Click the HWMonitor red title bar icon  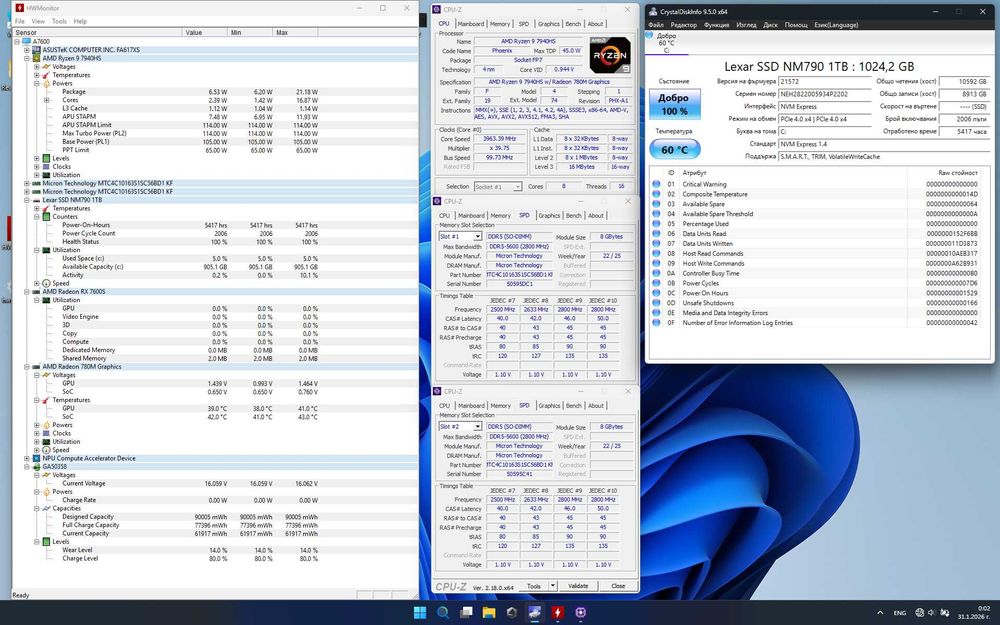[18, 8]
